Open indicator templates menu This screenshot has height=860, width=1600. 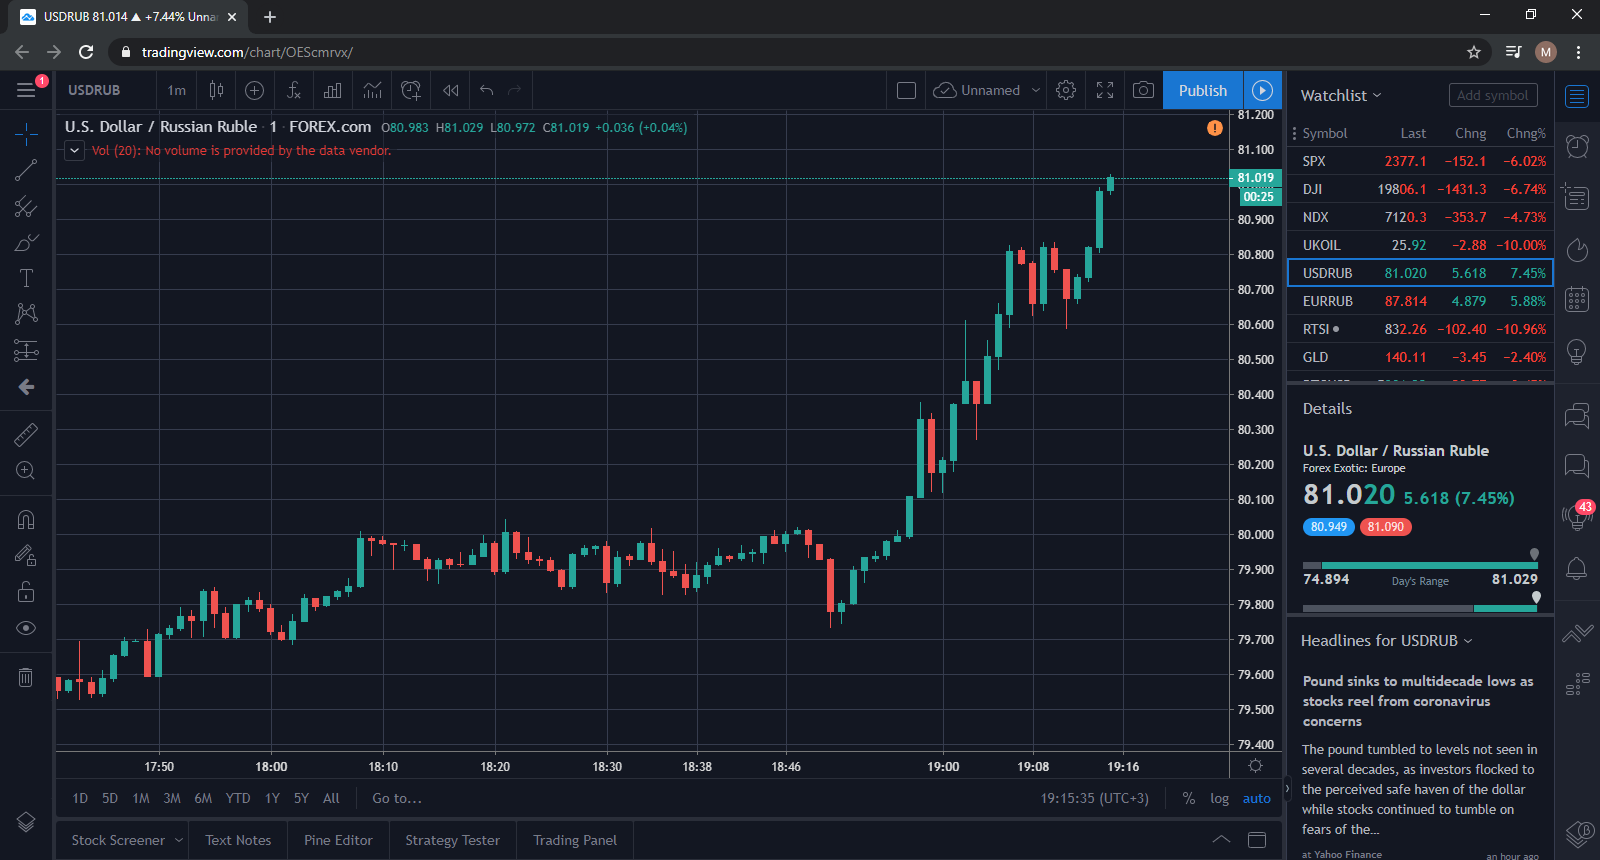click(x=372, y=90)
